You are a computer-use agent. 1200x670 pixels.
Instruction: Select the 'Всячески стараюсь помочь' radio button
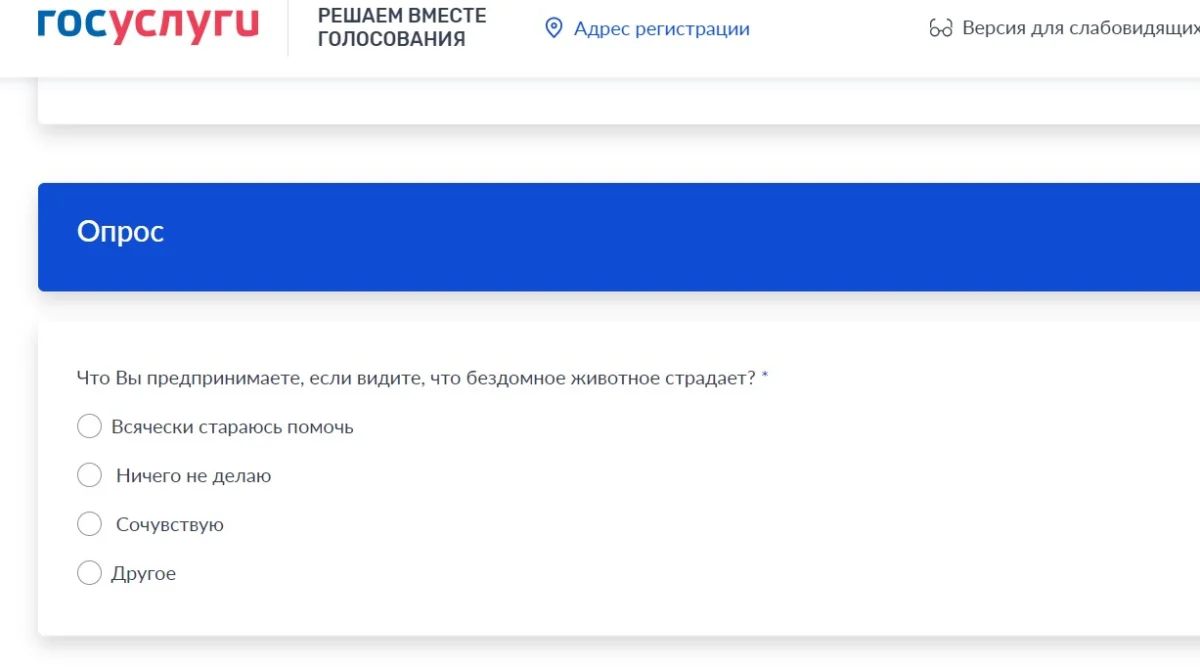click(90, 427)
